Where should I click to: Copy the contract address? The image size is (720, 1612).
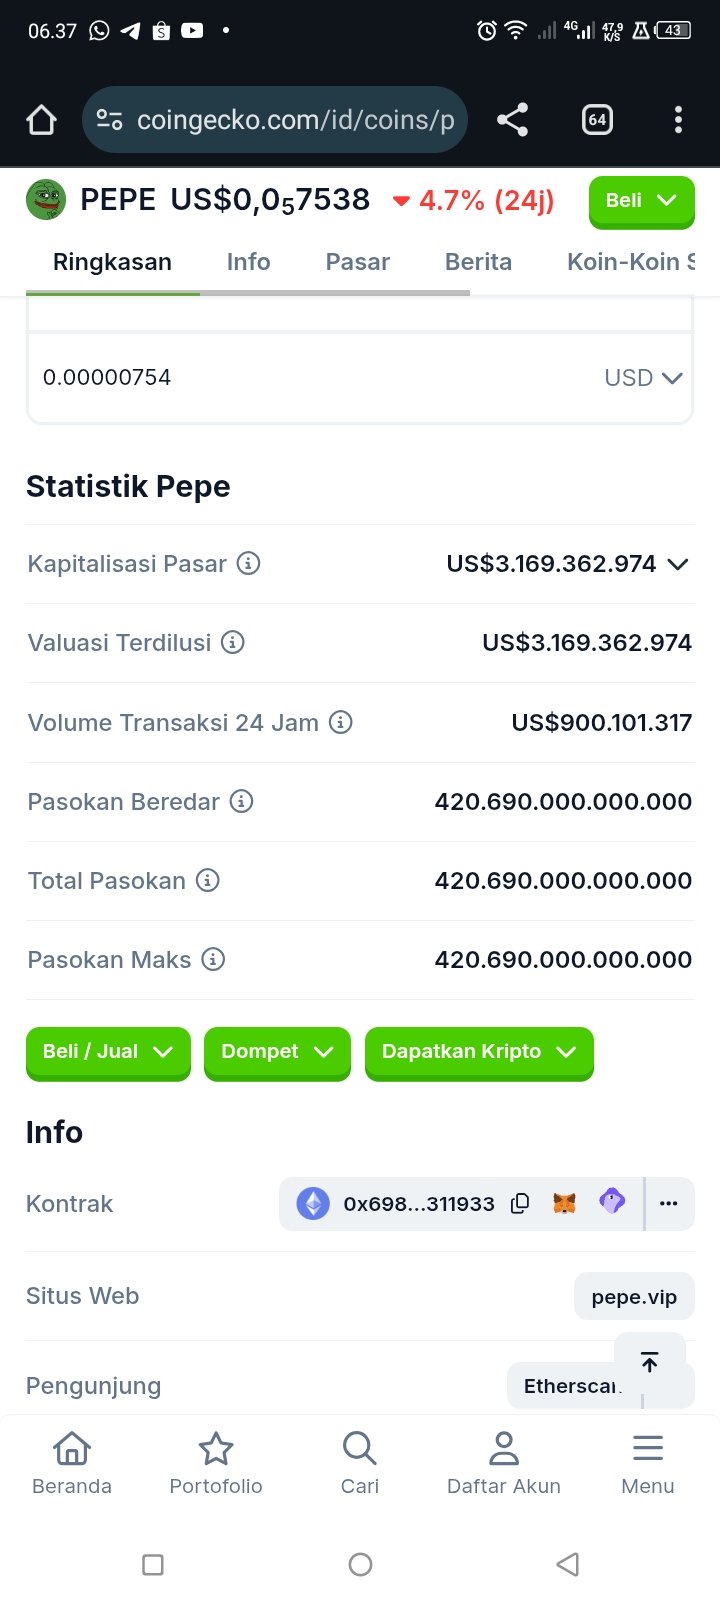(520, 1203)
